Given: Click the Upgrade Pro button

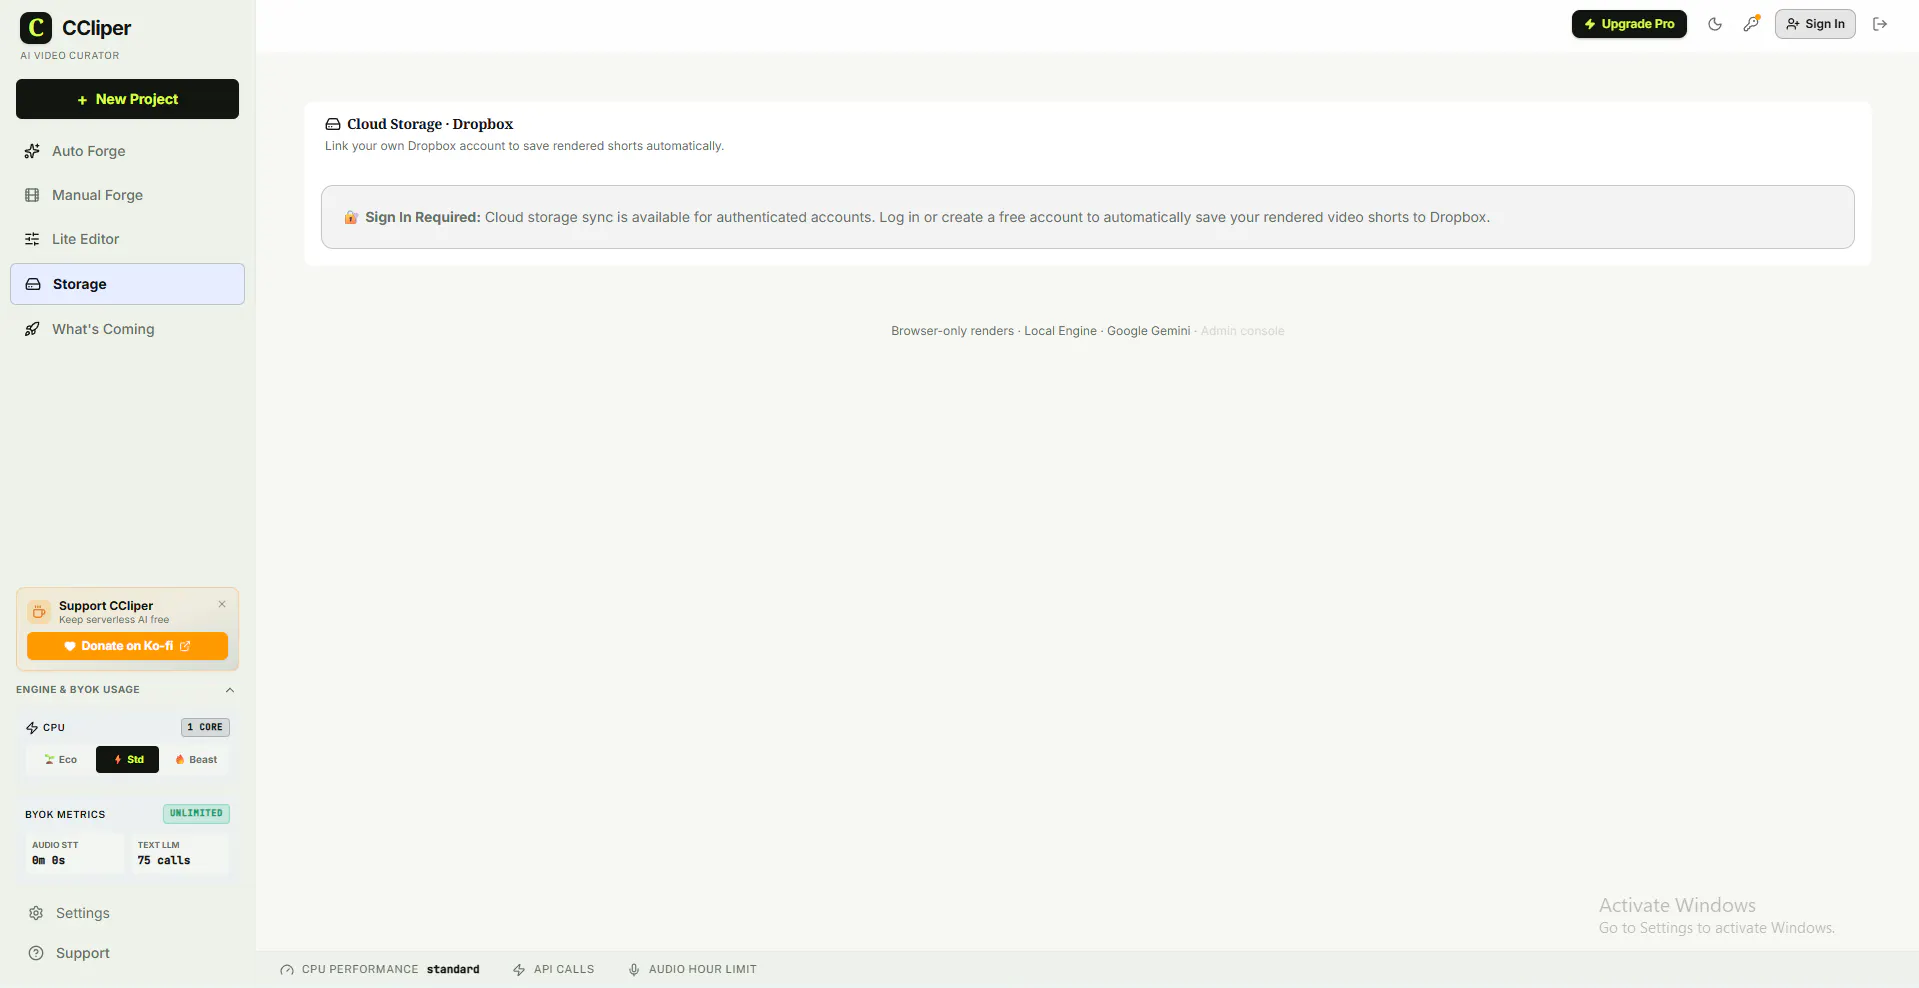Looking at the screenshot, I should coord(1629,24).
